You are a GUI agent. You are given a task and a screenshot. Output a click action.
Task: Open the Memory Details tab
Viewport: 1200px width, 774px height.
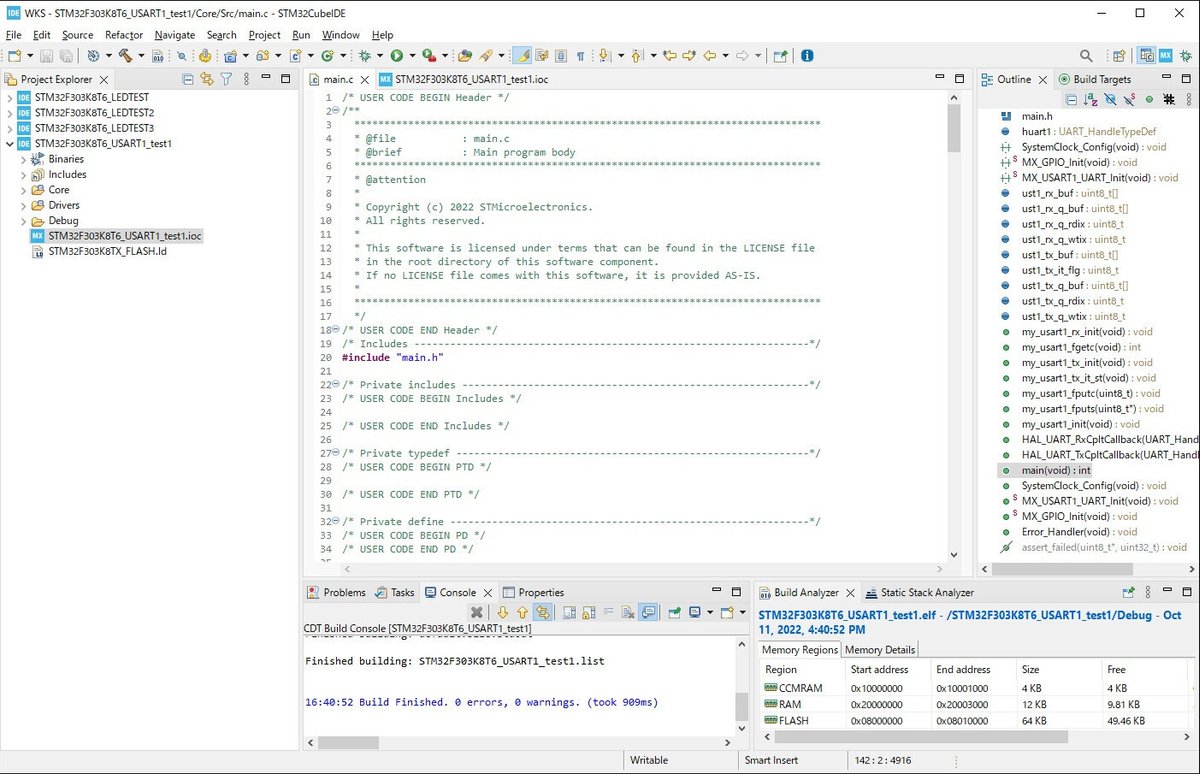(x=879, y=650)
